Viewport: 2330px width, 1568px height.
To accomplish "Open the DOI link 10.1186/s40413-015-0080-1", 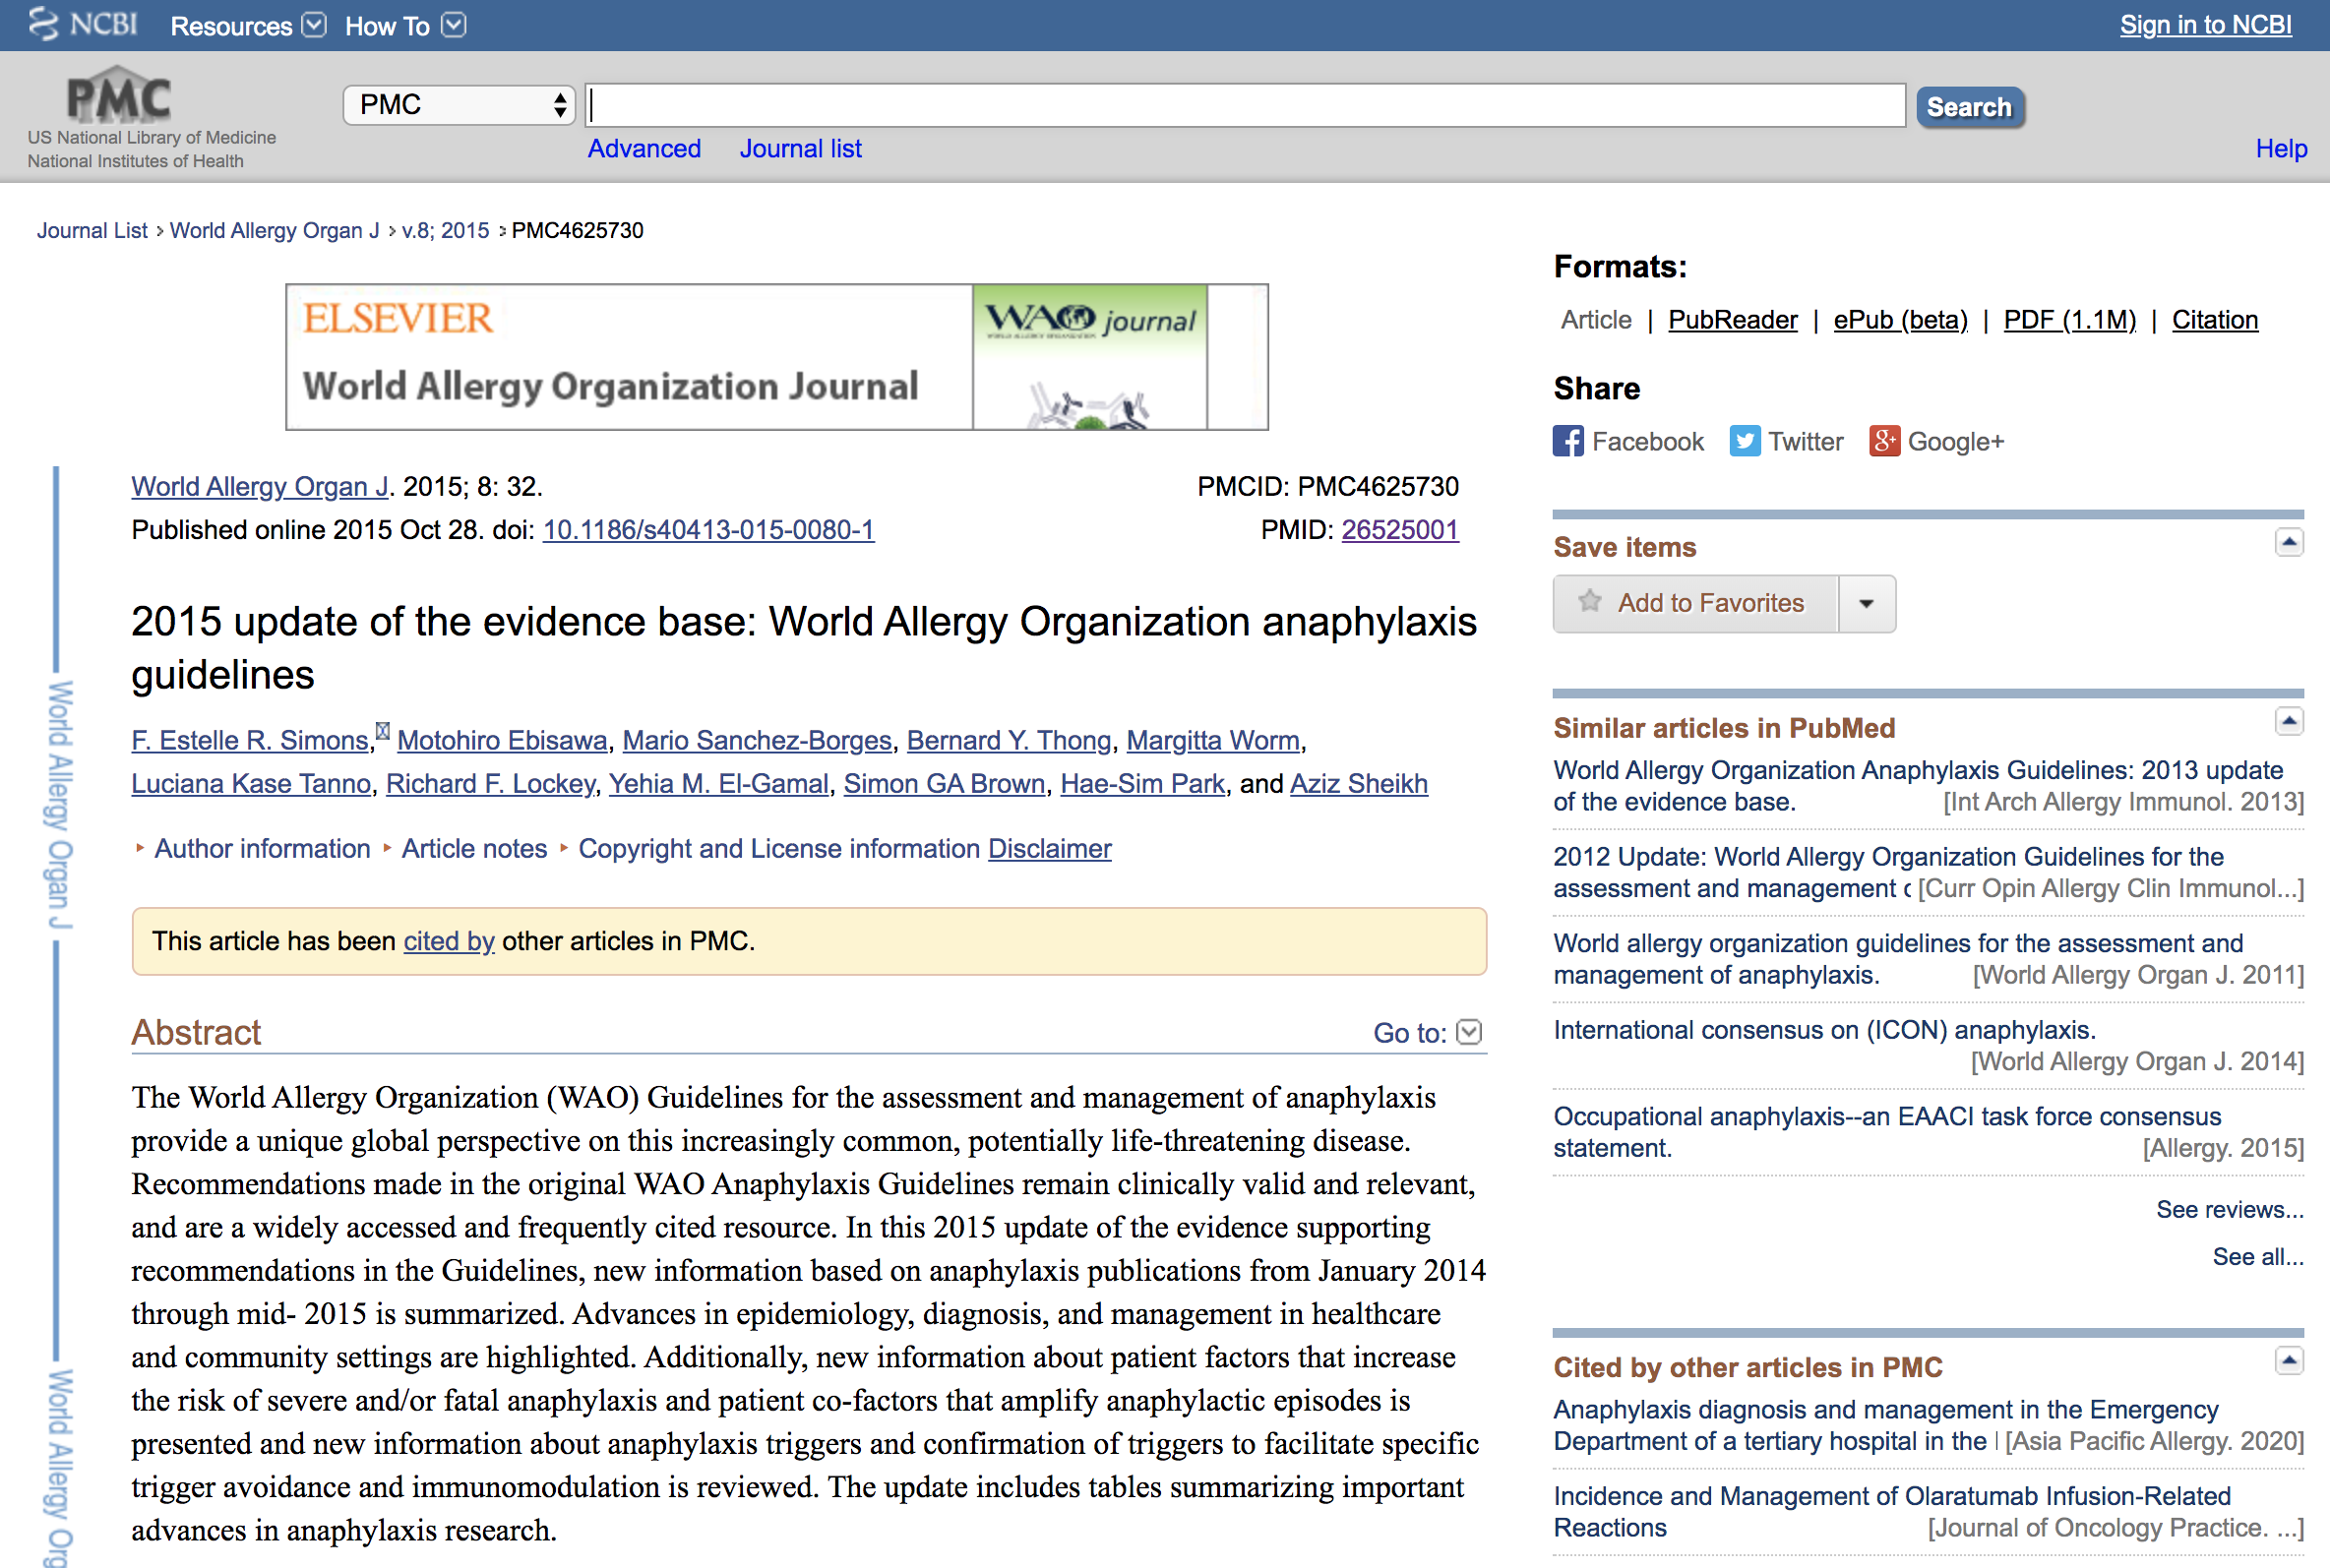I will 708,530.
